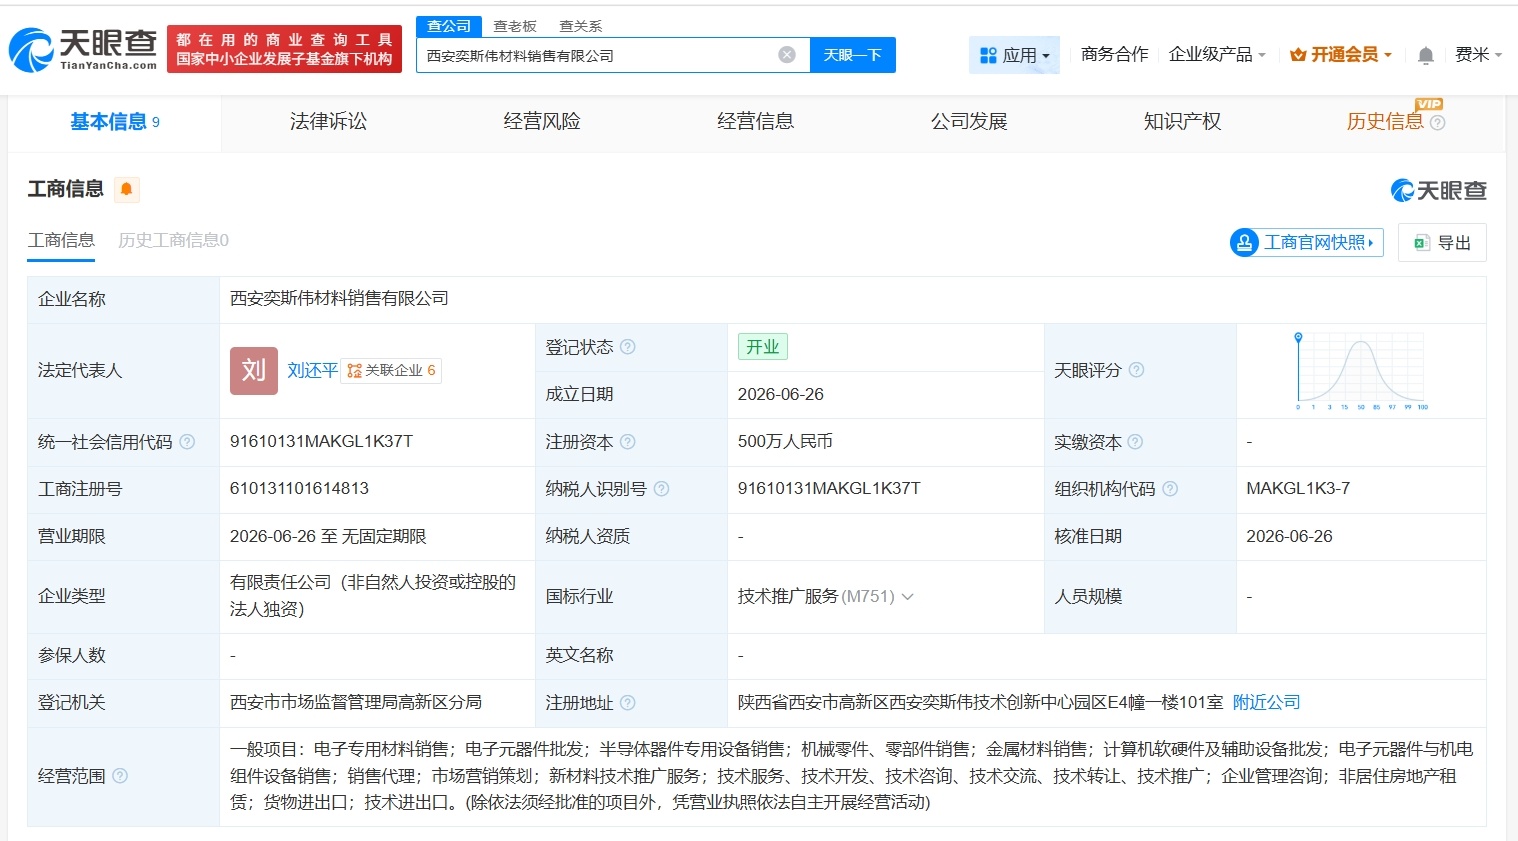This screenshot has width=1518, height=841.
Task: Open the 知识产权 tab
Action: [x=1182, y=122]
